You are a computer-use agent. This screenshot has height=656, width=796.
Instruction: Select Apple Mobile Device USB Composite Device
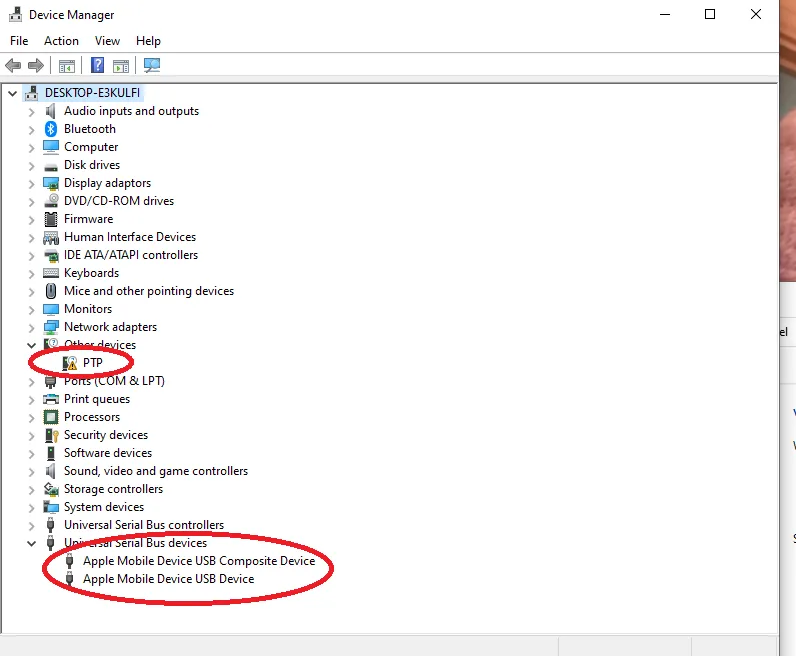tap(199, 561)
